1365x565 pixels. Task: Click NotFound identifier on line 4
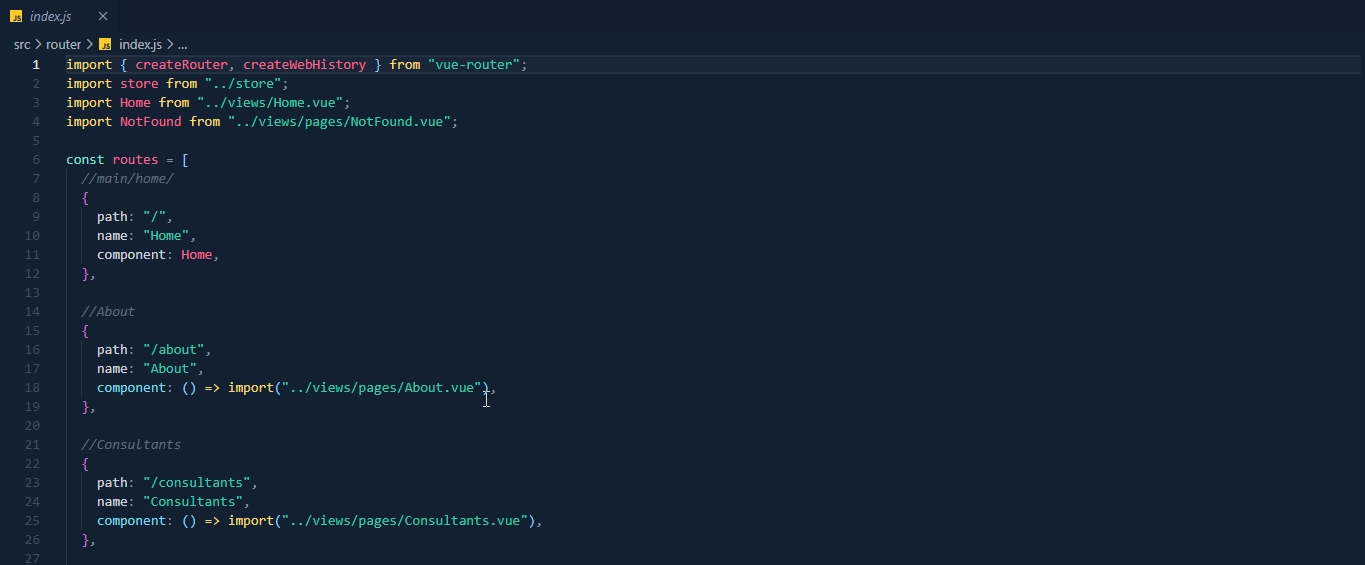[151, 121]
